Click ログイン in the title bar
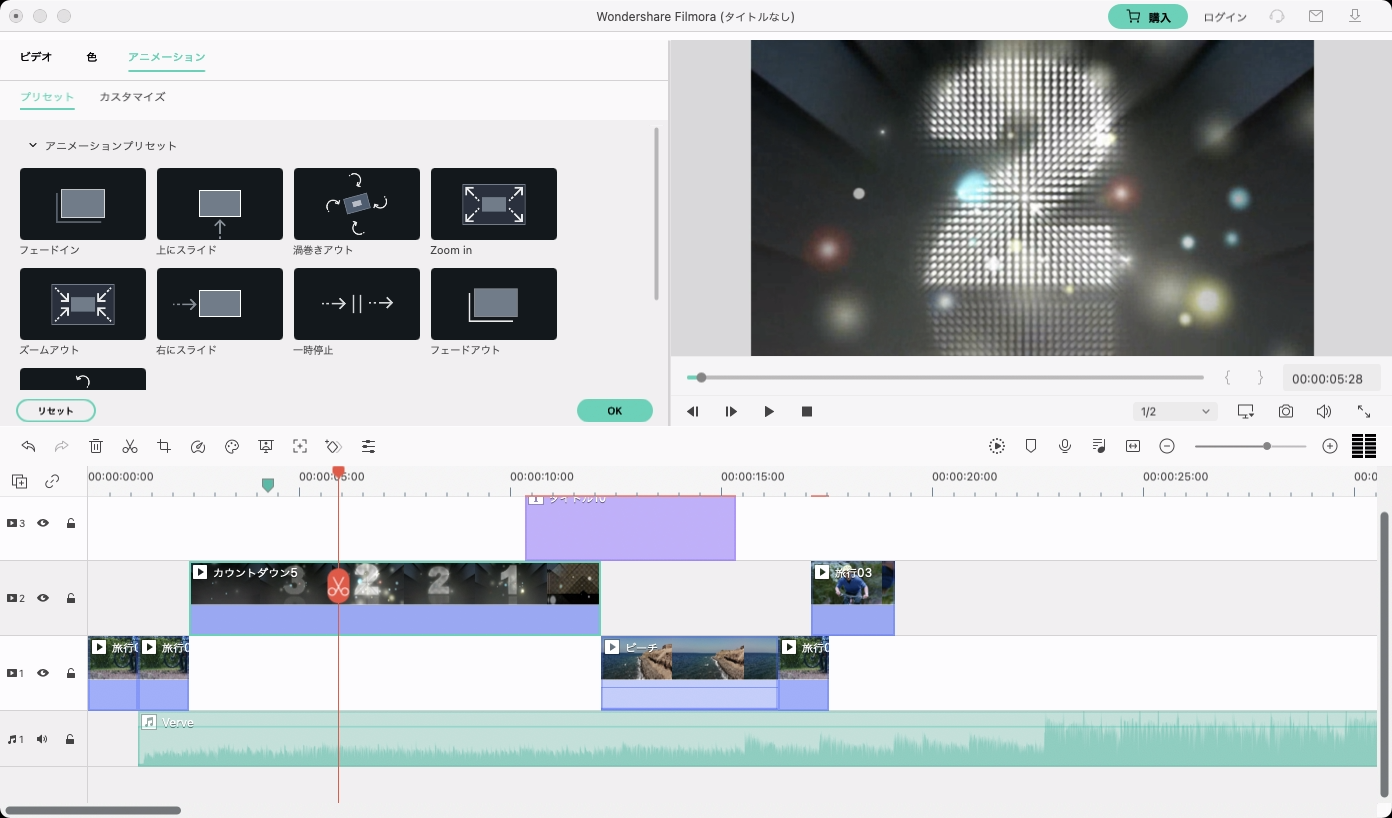The width and height of the screenshot is (1392, 818). pyautogui.click(x=1225, y=17)
